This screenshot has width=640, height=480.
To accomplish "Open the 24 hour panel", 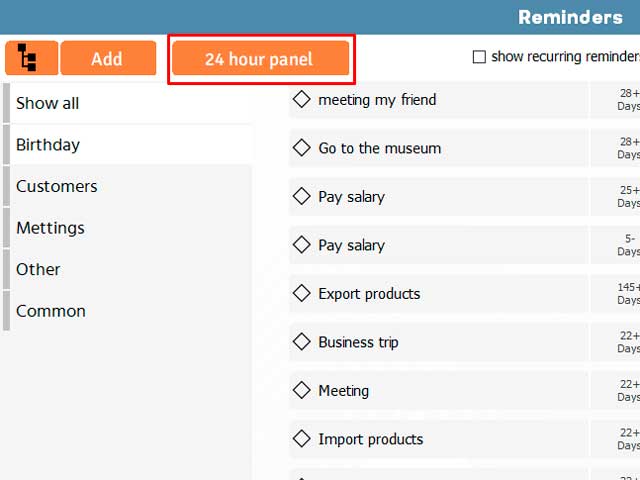I will click(260, 58).
